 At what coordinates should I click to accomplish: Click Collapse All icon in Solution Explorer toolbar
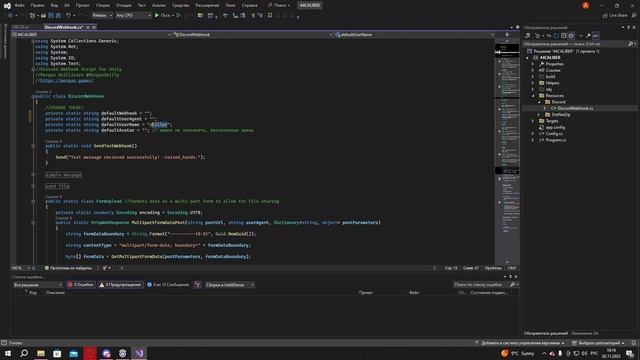563,36
